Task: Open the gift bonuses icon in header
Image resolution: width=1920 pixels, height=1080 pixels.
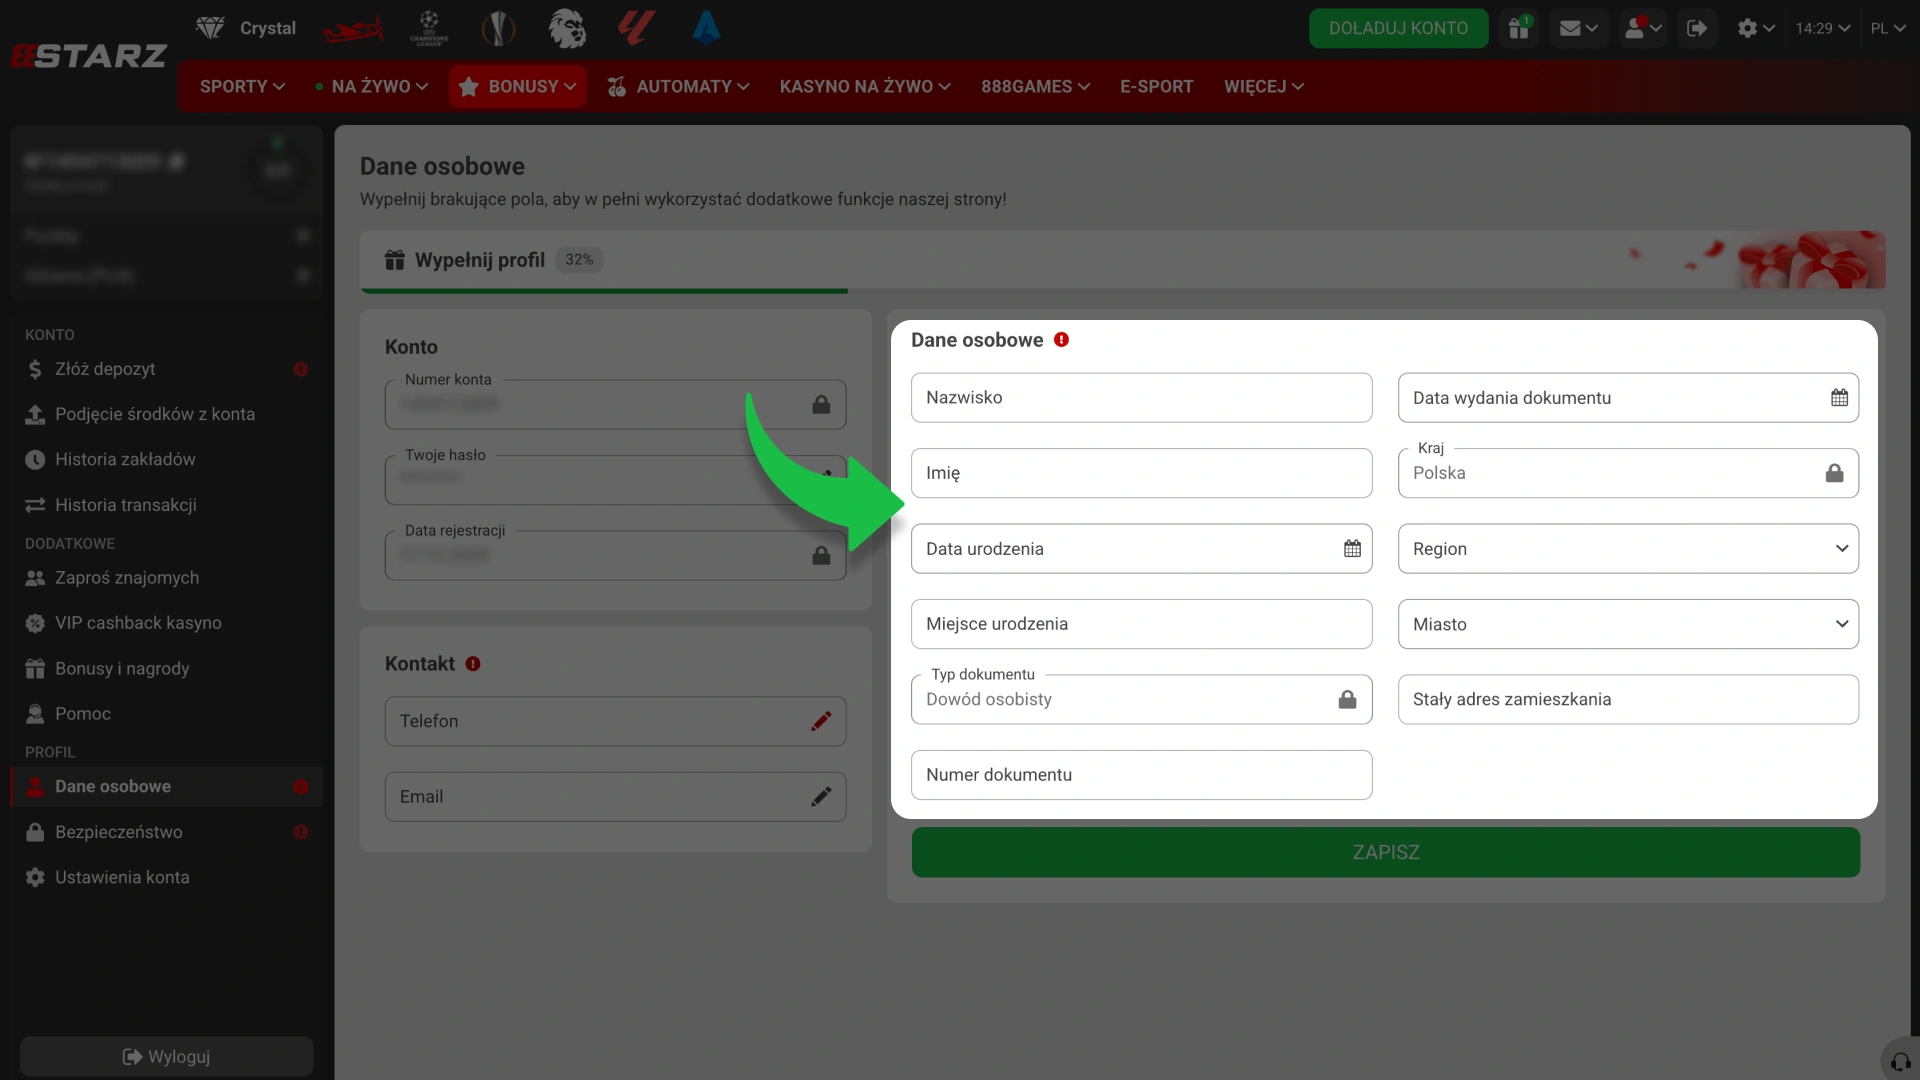Action: 1519,28
